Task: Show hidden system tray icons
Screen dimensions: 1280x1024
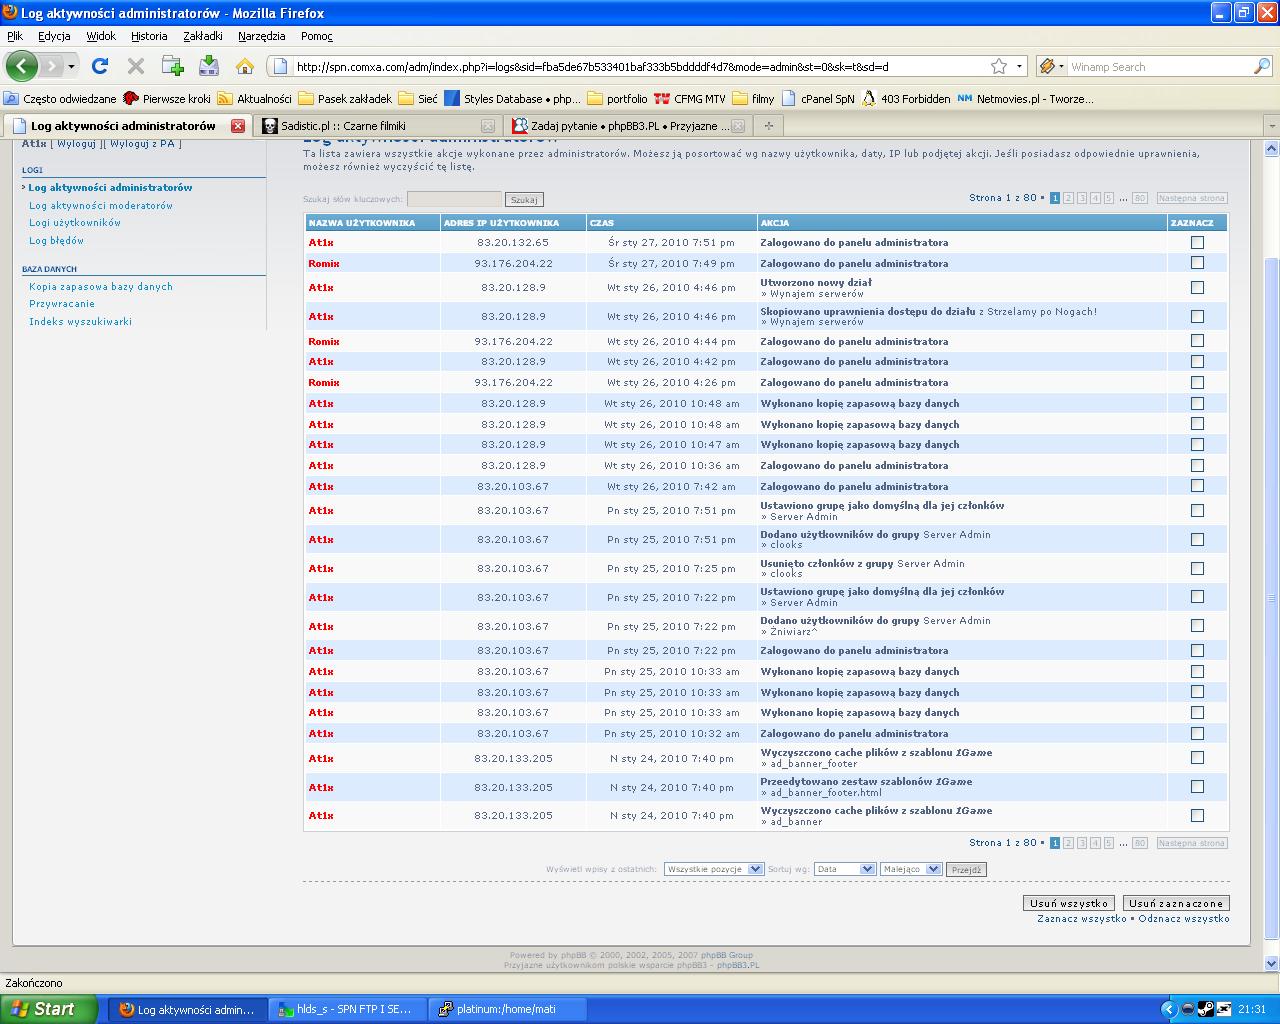Action: pos(1168,1009)
